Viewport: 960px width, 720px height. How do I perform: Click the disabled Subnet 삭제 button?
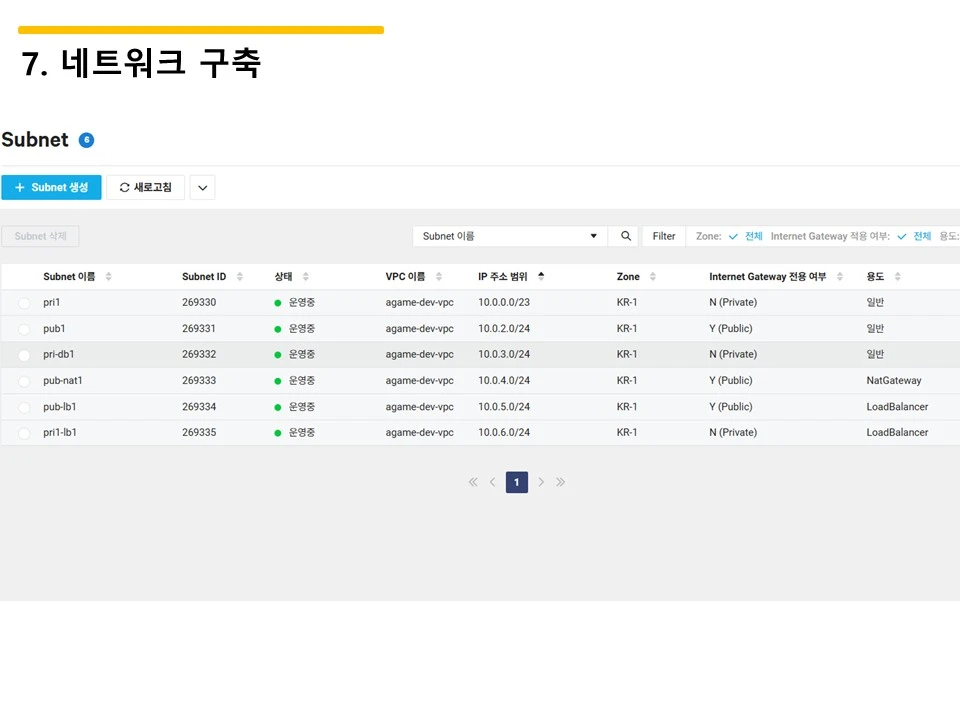coord(40,236)
